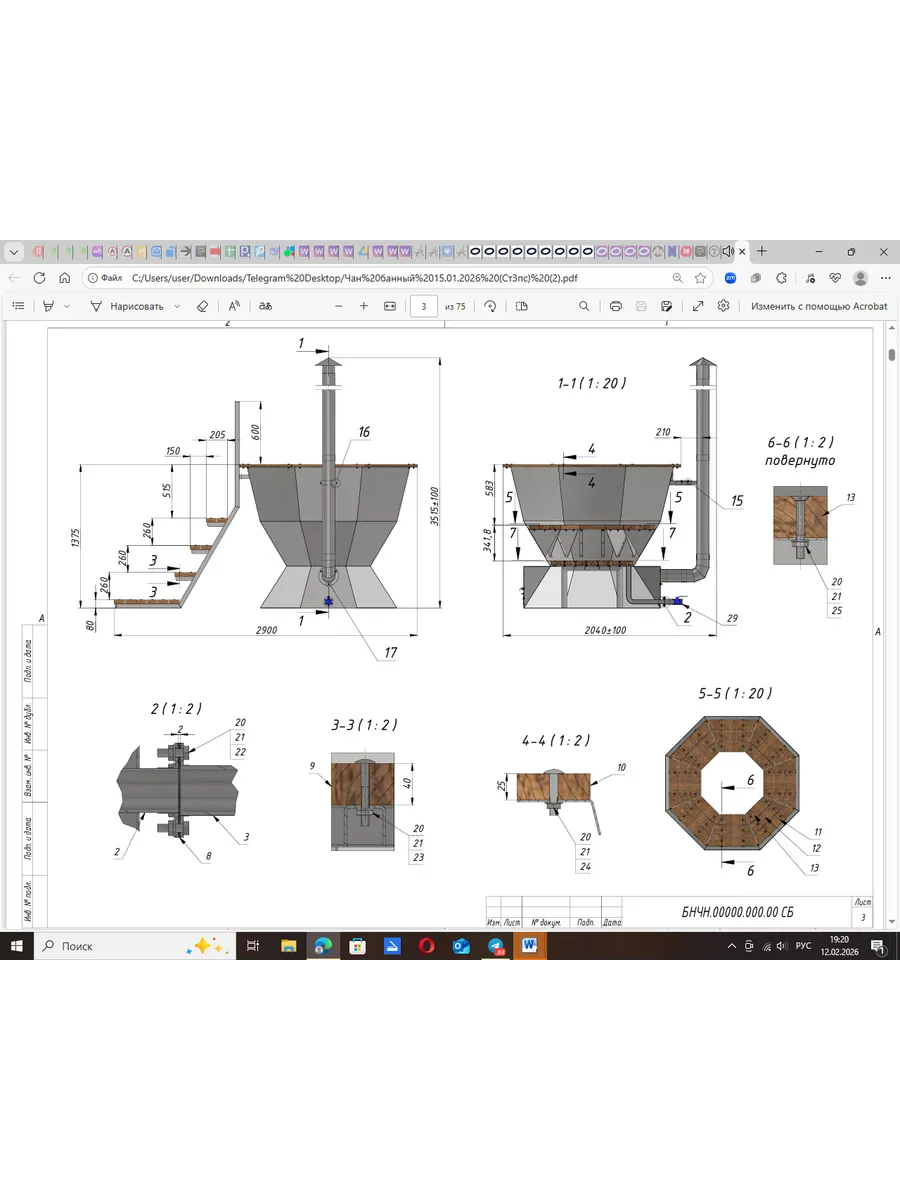Click the Save As floppy disk icon
The height and width of the screenshot is (1200, 900).
point(666,306)
